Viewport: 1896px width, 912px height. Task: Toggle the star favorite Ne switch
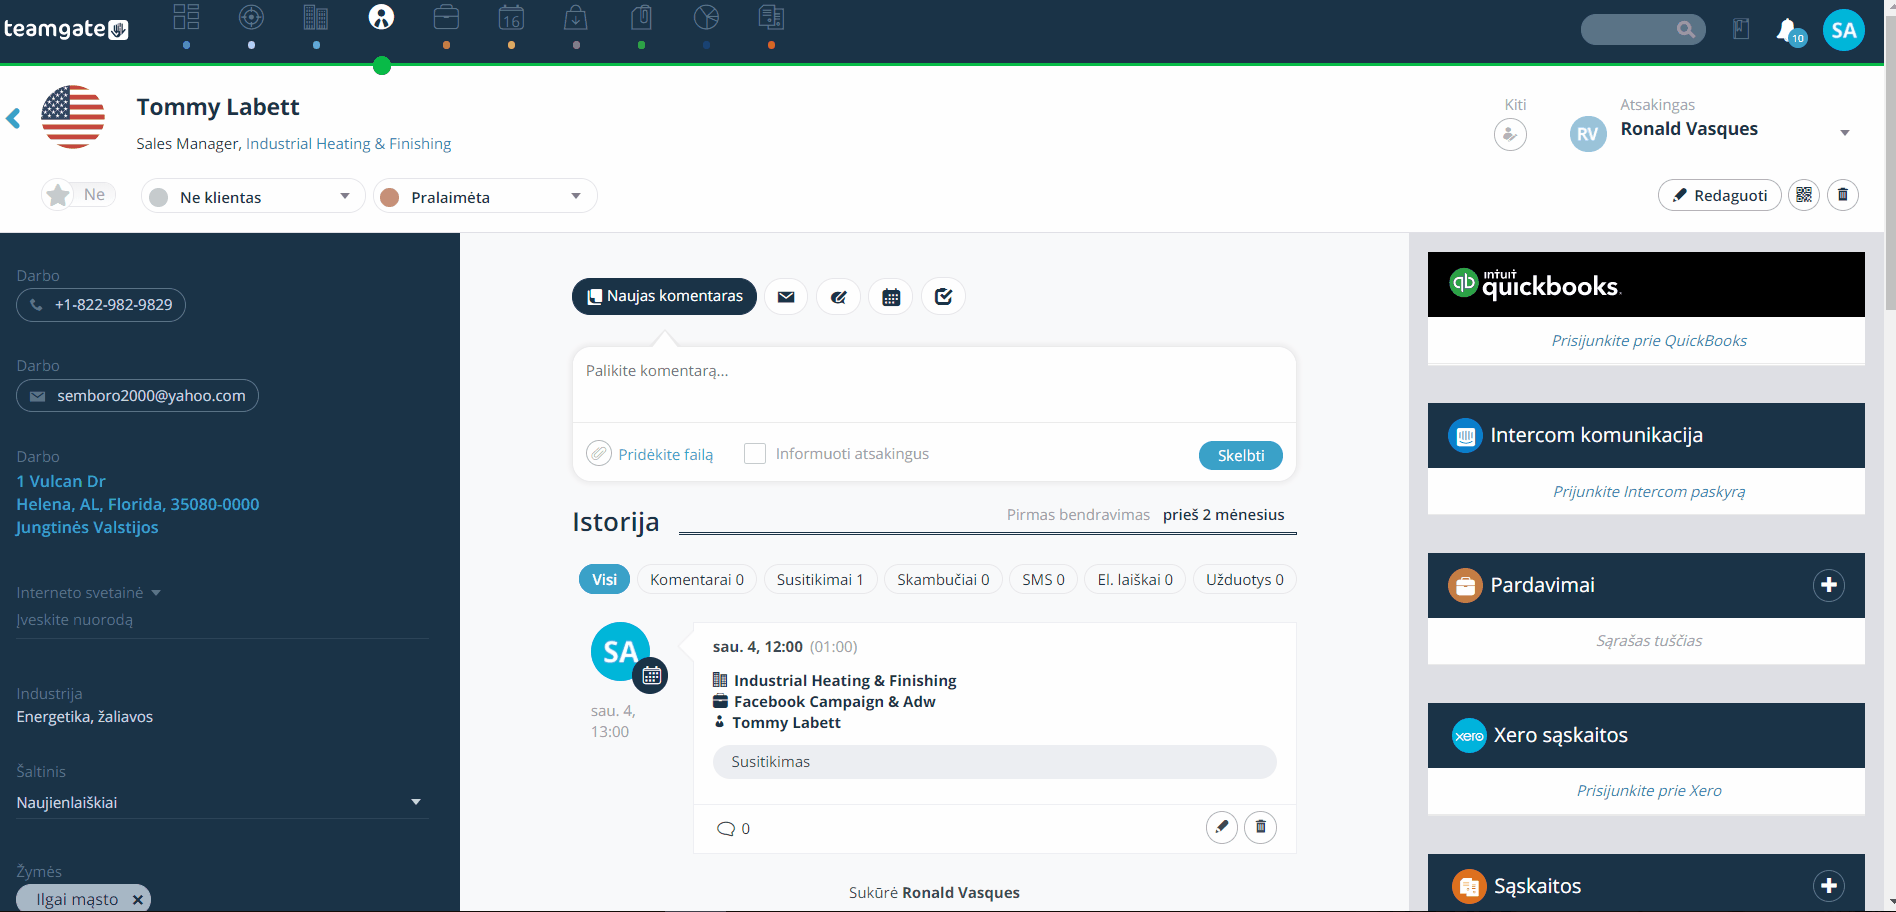(79, 195)
